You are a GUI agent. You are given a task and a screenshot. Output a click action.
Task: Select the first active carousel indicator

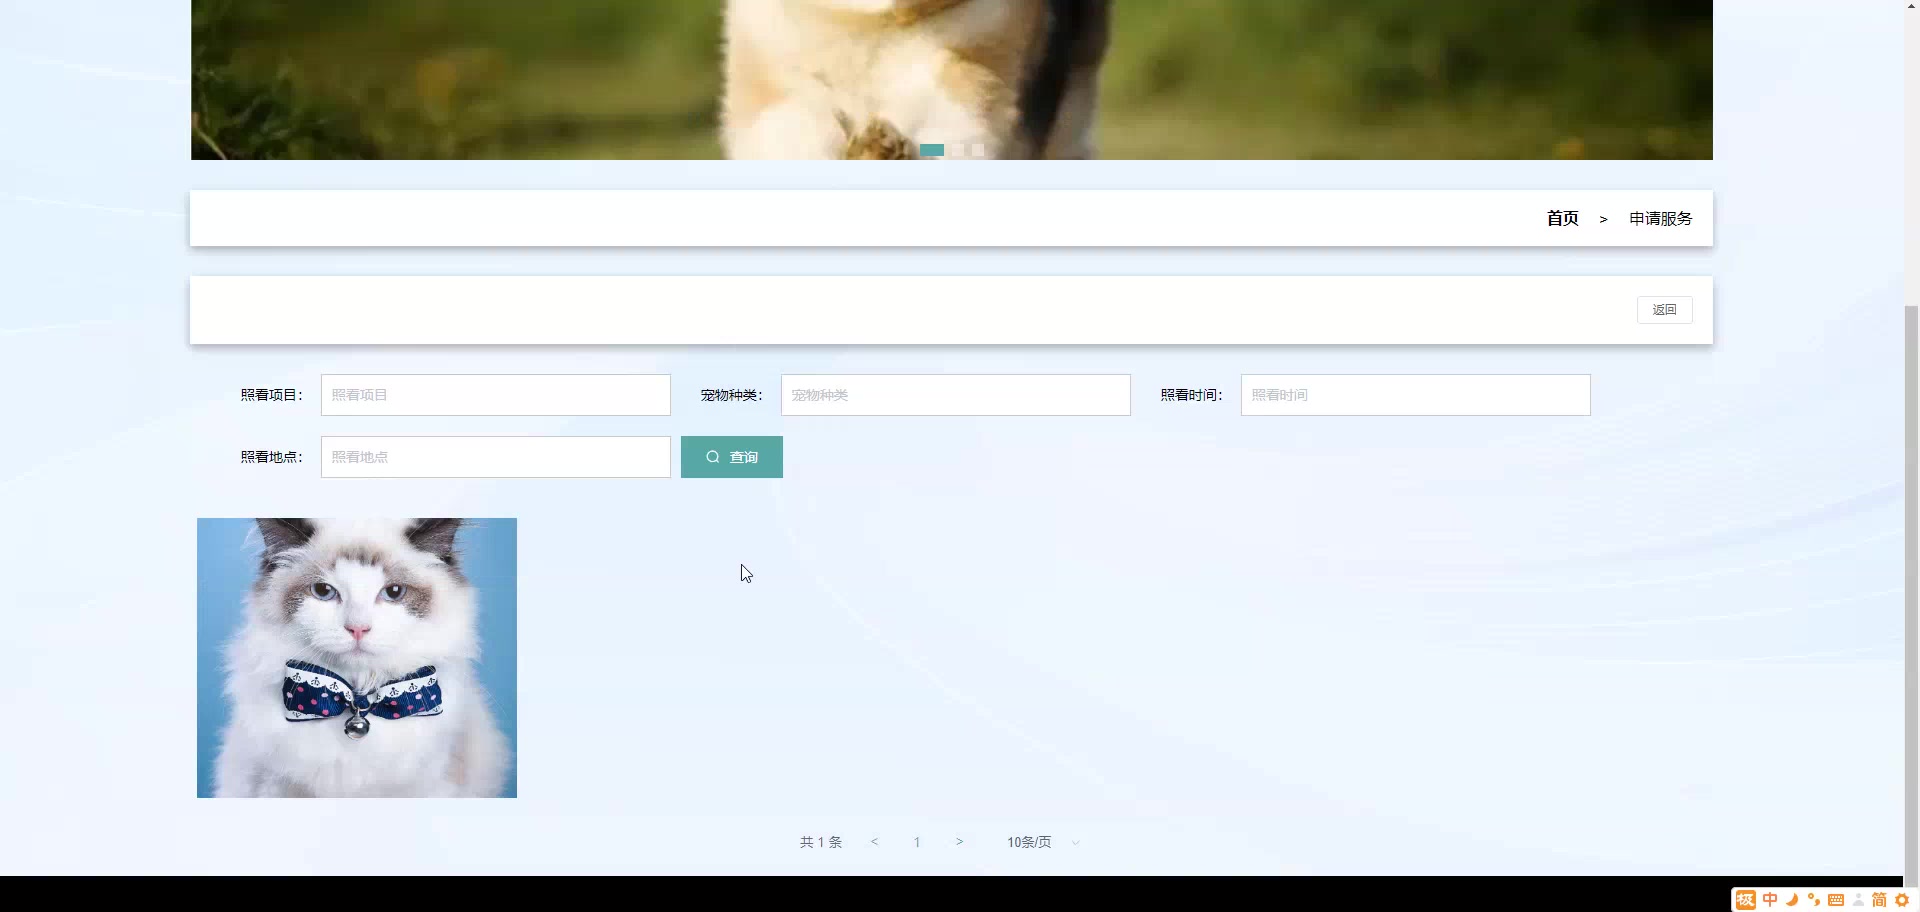[x=932, y=150]
